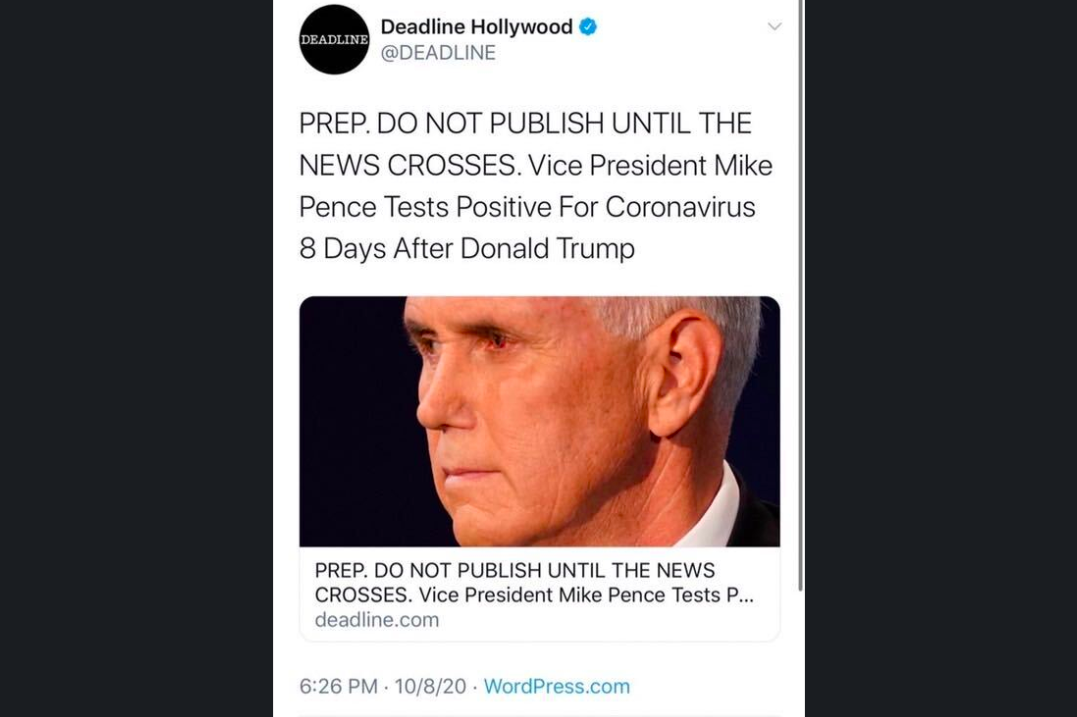Open the Mike Pence card photo
The width and height of the screenshot is (1077, 717).
pyautogui.click(x=539, y=421)
